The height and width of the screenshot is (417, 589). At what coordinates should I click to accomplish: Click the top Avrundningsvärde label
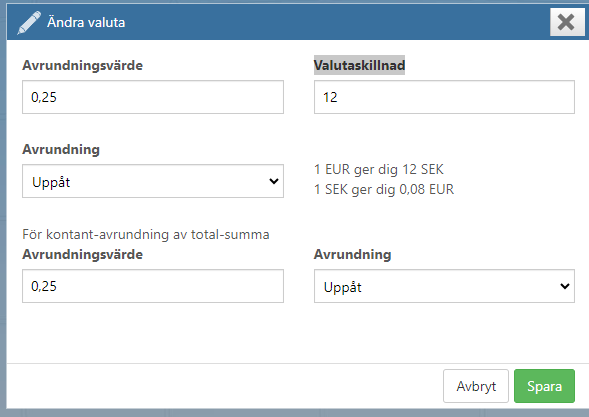point(83,65)
